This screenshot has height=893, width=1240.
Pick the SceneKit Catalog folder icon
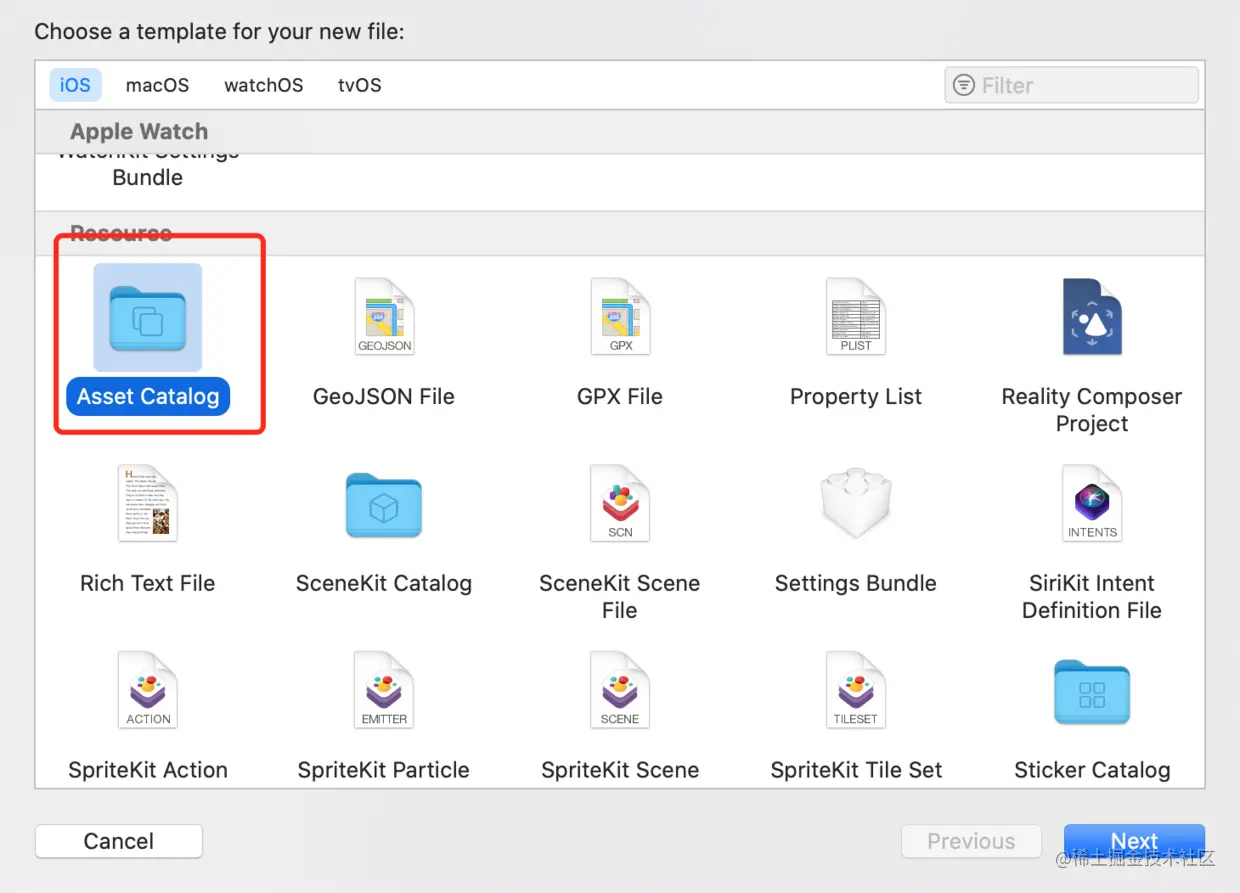(x=384, y=505)
